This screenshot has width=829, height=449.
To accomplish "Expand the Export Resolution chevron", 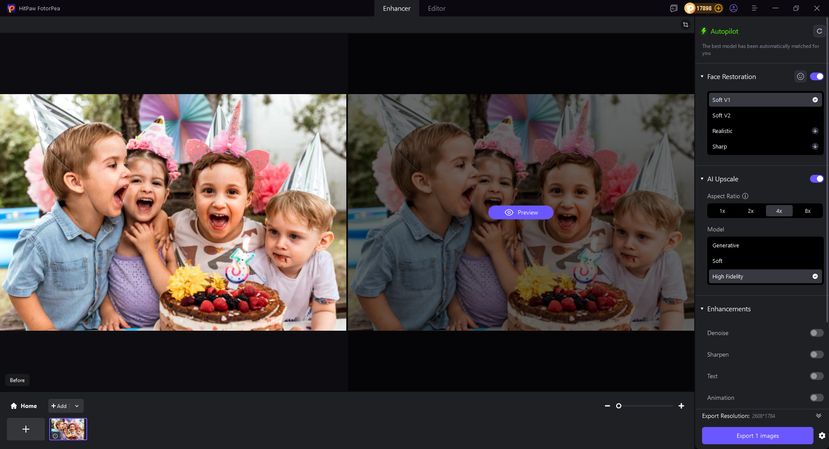I will pyautogui.click(x=818, y=416).
